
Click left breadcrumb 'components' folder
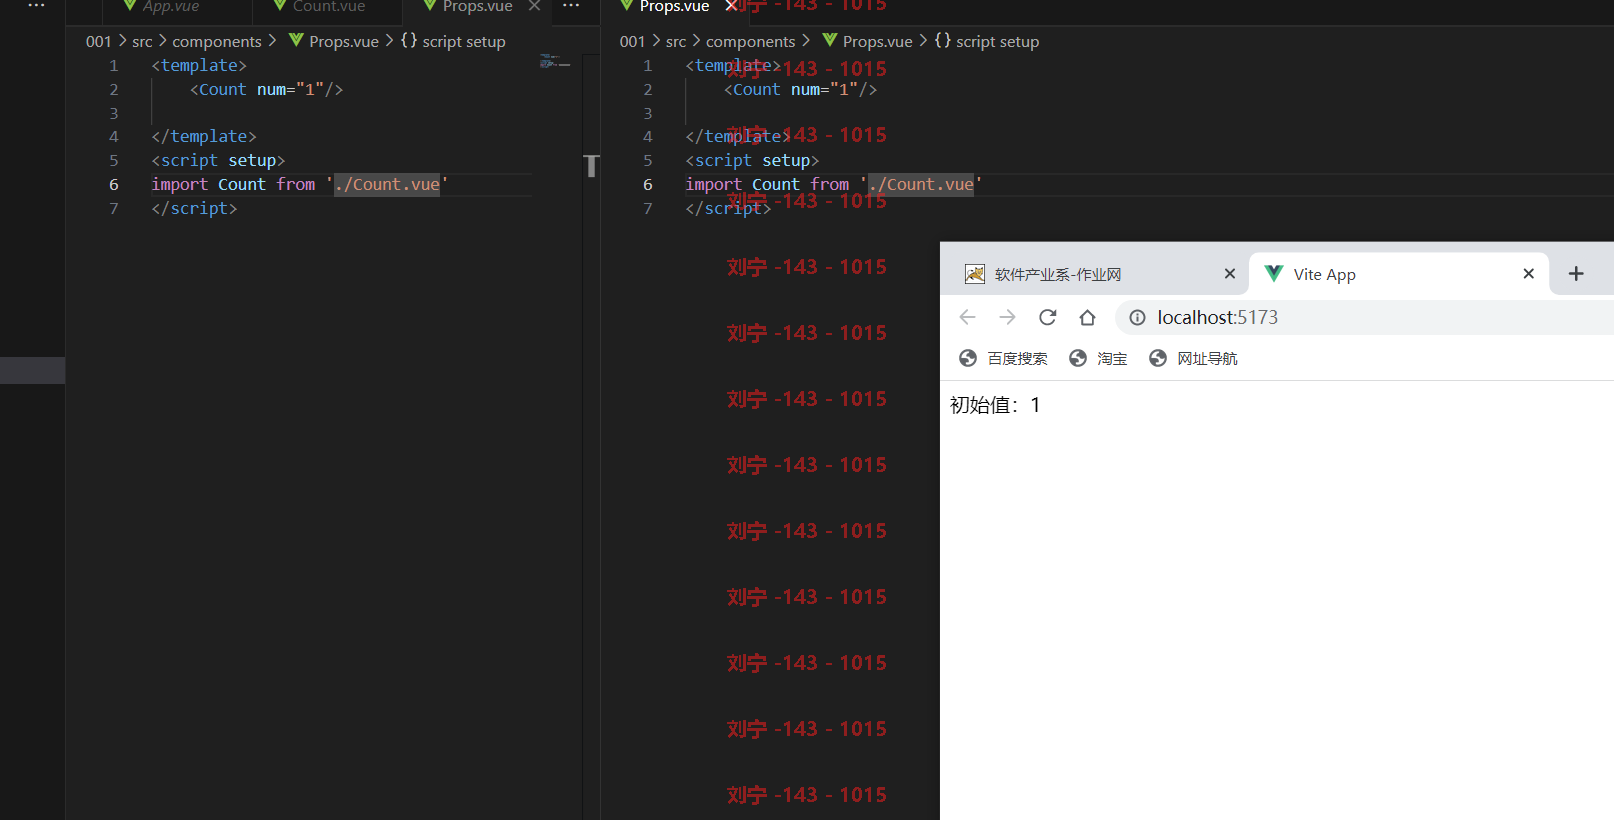pyautogui.click(x=217, y=41)
